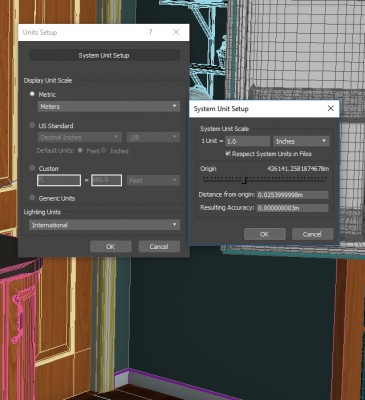Toggle Respect System Units in Files checkbox
This screenshot has height=400, width=365.
pyautogui.click(x=228, y=154)
